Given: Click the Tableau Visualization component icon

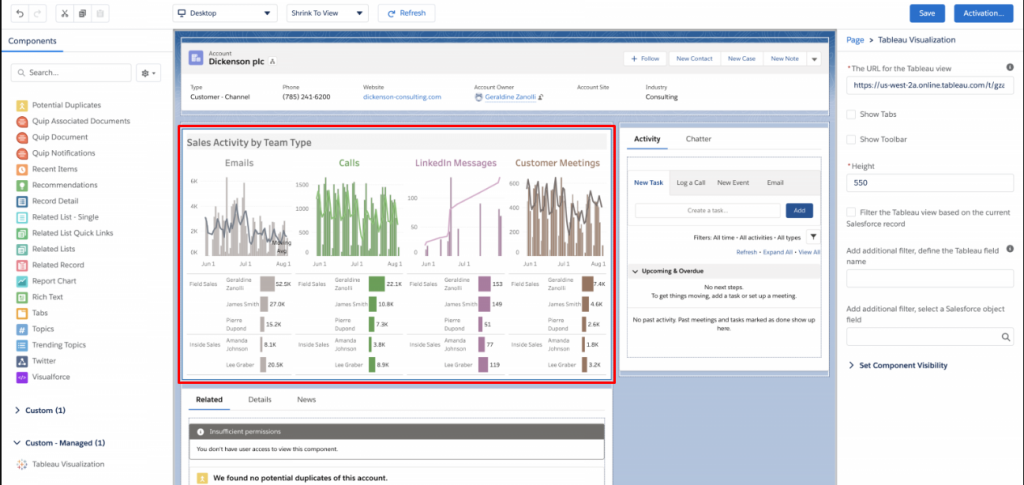Looking at the screenshot, I should pos(22,464).
